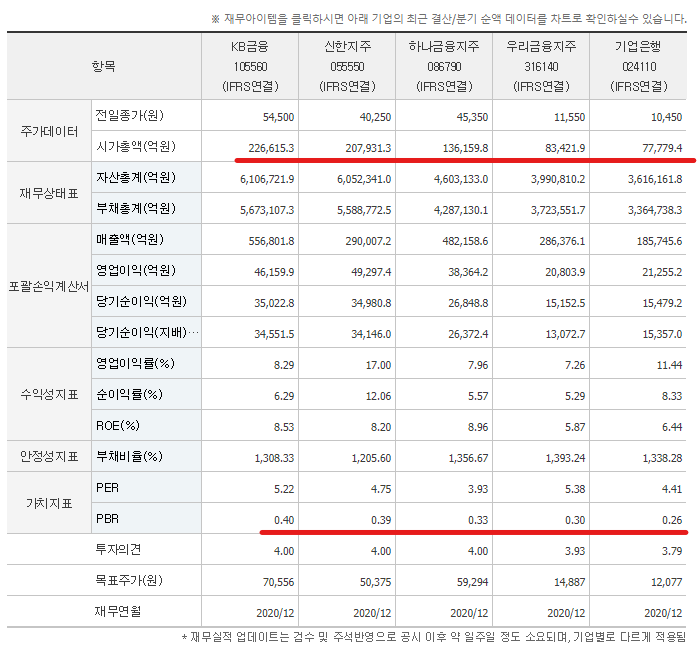Click PBR value 0.26
Viewport: 697px width, 648px height.
(x=672, y=520)
